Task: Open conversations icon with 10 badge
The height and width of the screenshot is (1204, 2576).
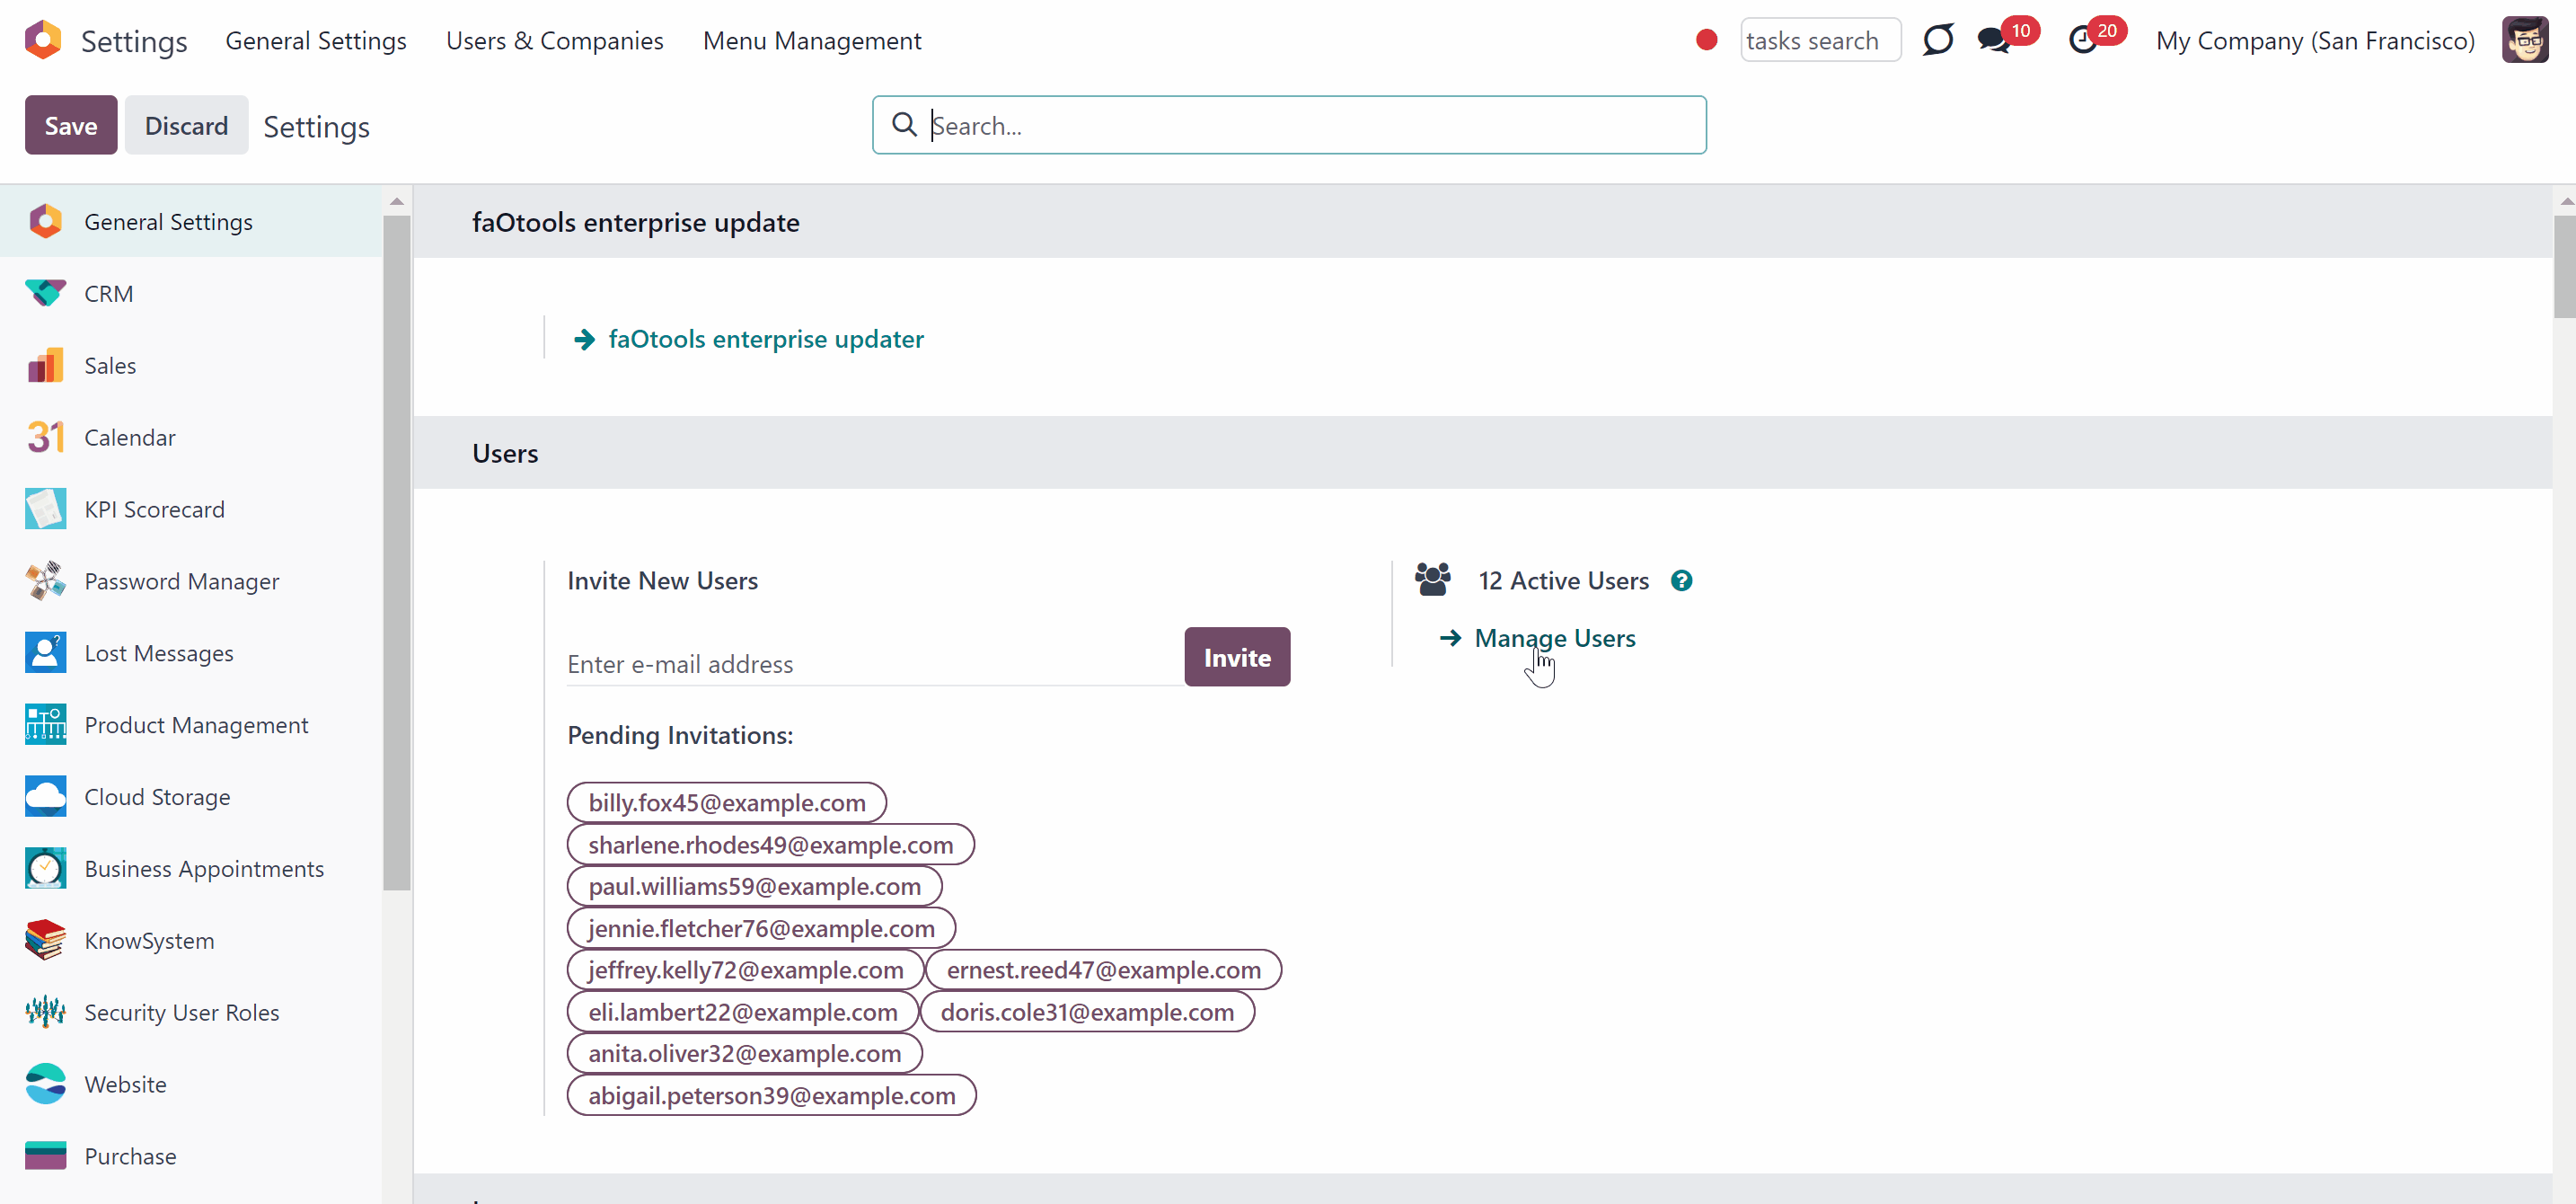Action: (1993, 40)
